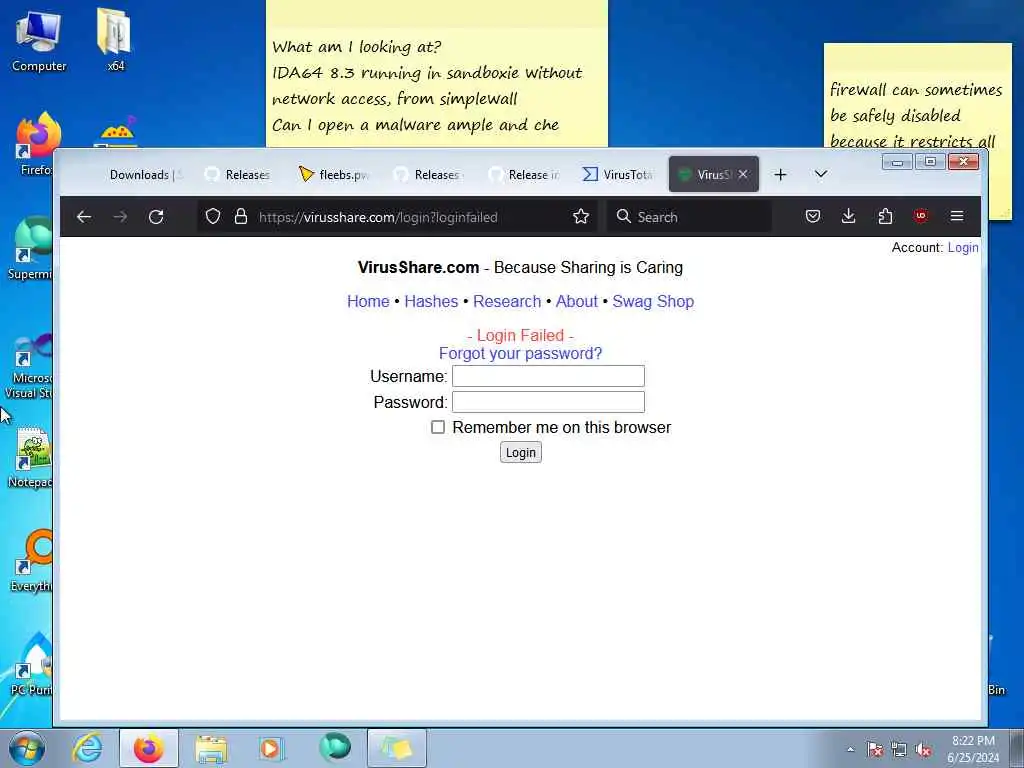Screen dimensions: 1024x768
Task: Bookmark this page with the star
Action: [x=581, y=217]
